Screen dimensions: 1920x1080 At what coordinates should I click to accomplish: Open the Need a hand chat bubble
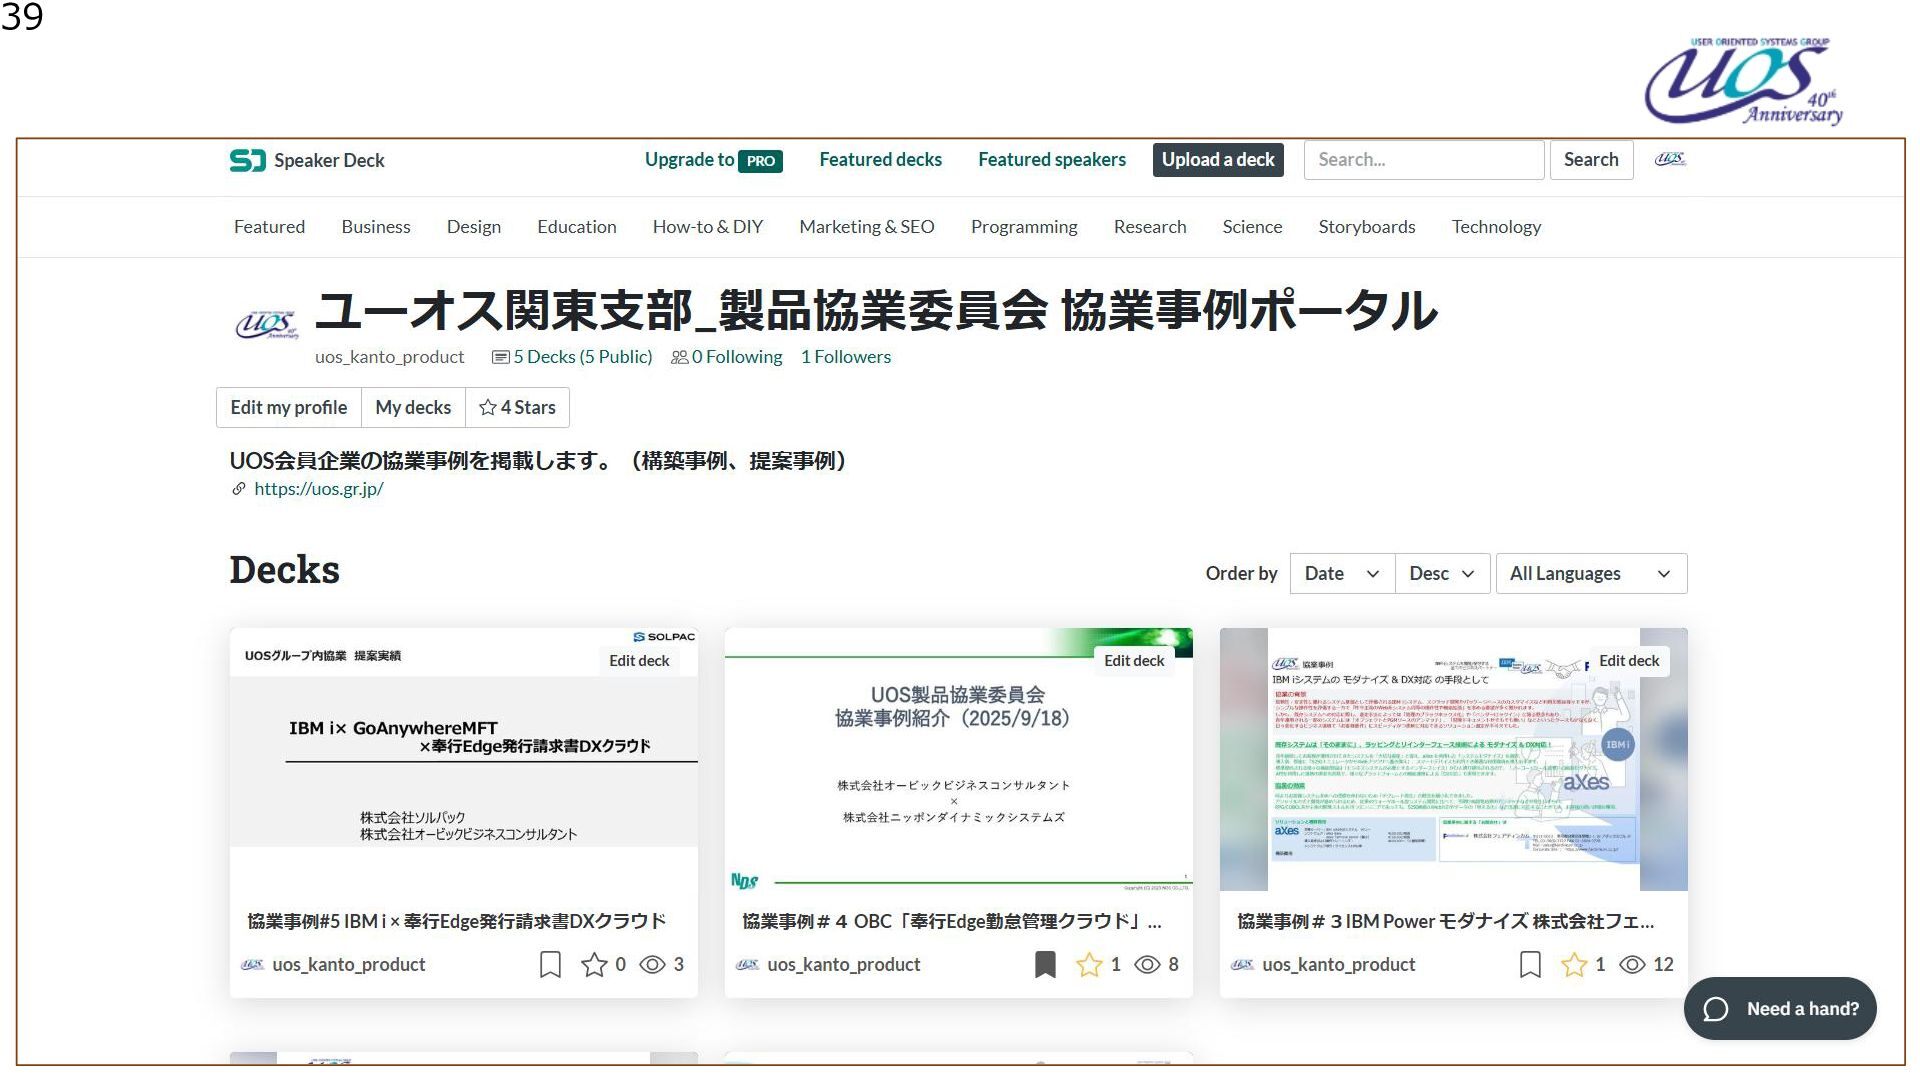pos(1780,1009)
